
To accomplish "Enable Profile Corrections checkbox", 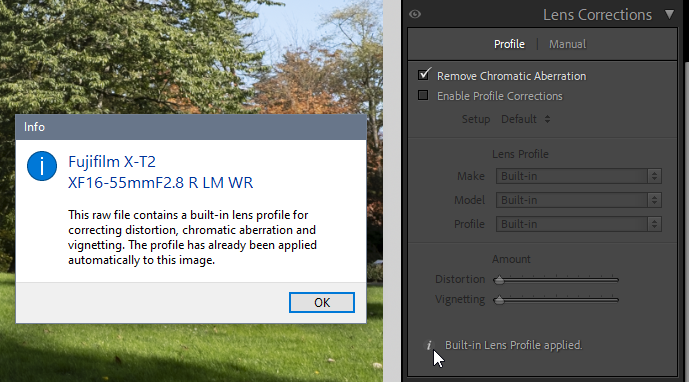I will tap(423, 95).
